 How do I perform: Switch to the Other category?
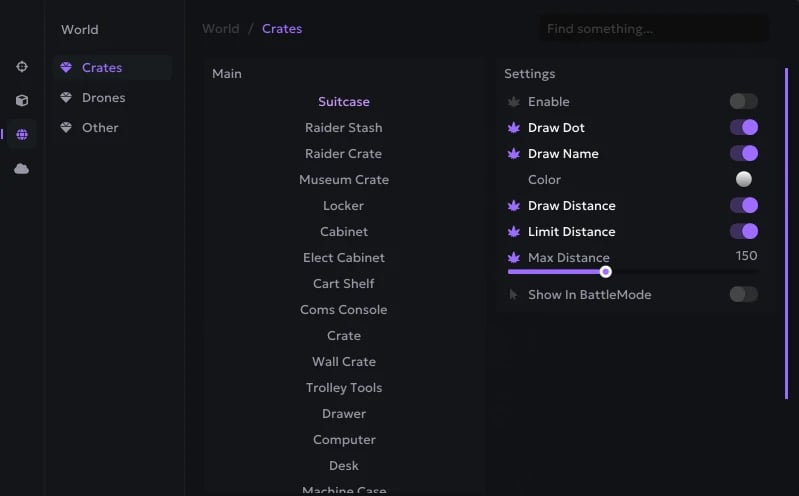click(x=100, y=128)
